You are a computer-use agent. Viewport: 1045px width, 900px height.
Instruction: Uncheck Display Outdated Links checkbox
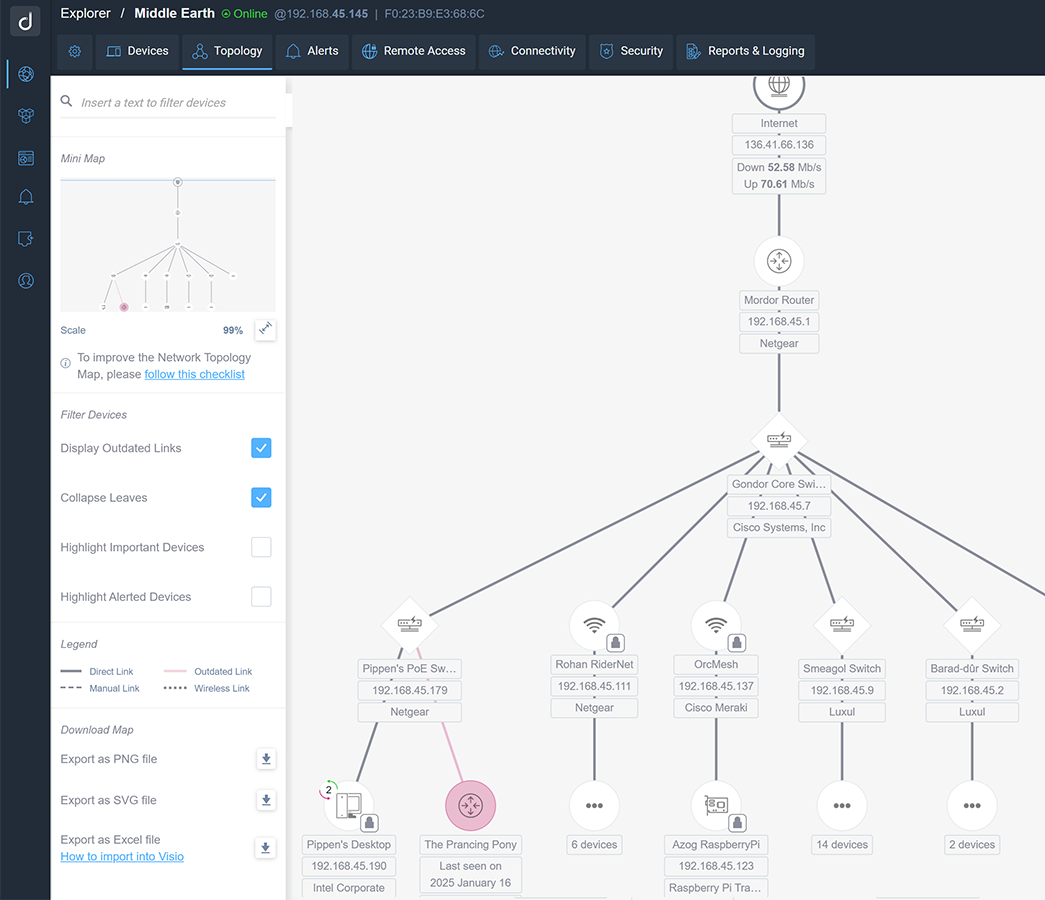(x=261, y=448)
